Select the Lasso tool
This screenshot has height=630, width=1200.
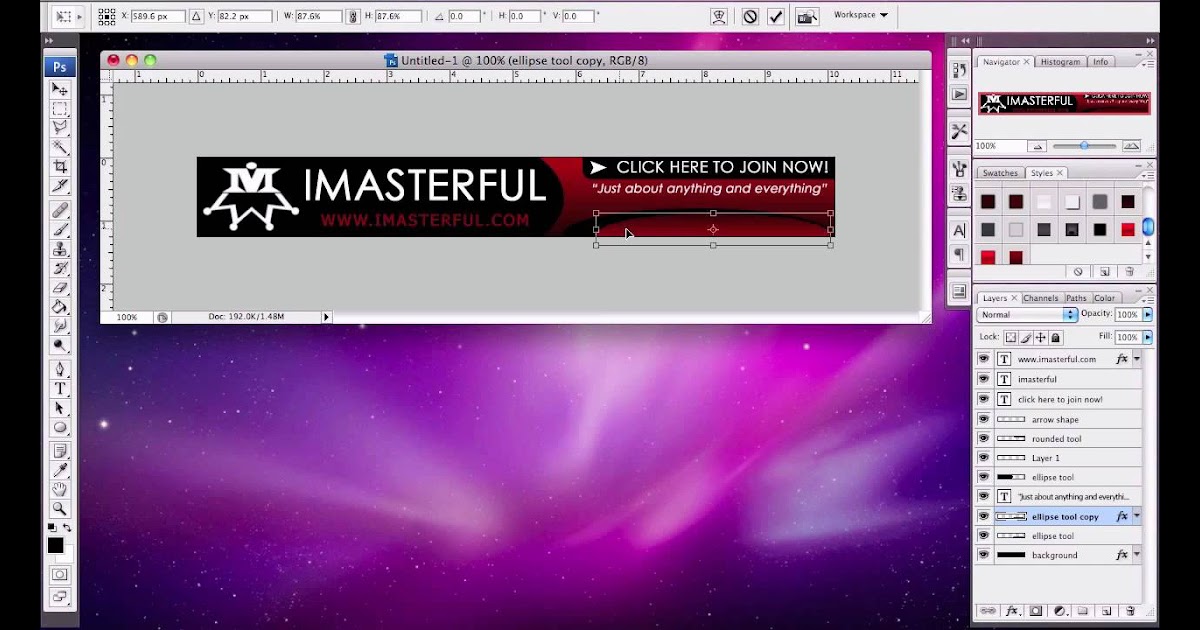click(60, 128)
